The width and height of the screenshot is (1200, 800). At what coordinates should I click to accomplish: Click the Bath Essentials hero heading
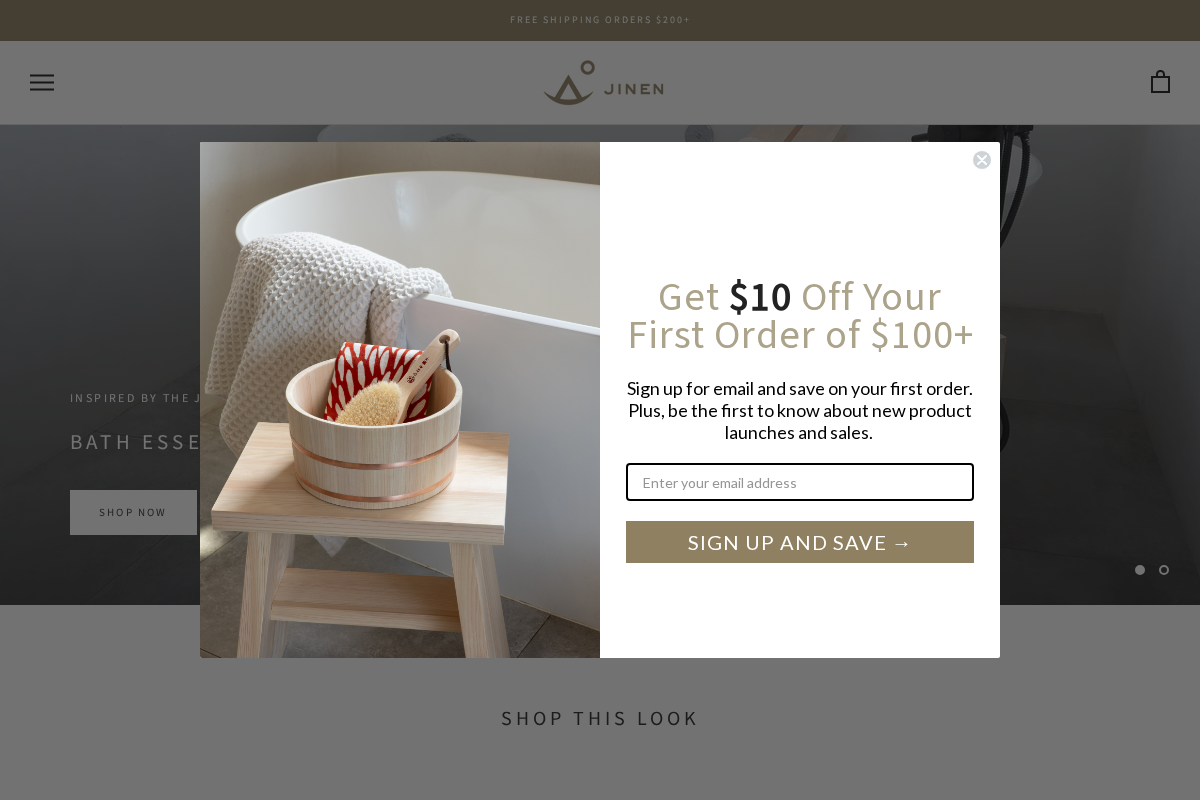(x=135, y=442)
